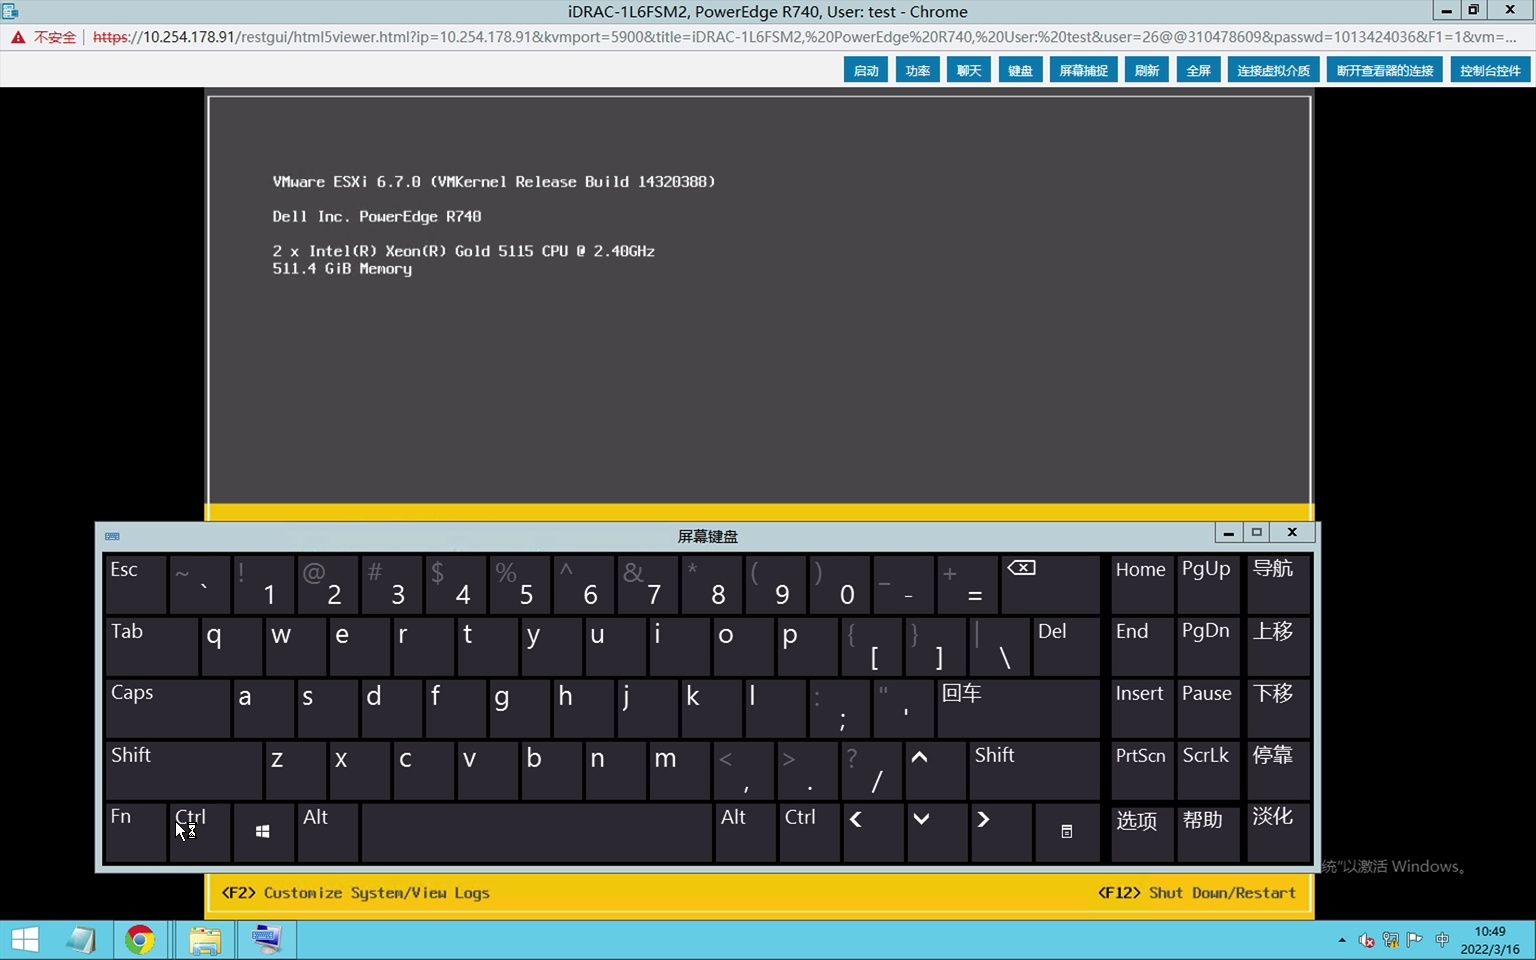Click the up arrow key

935,770
